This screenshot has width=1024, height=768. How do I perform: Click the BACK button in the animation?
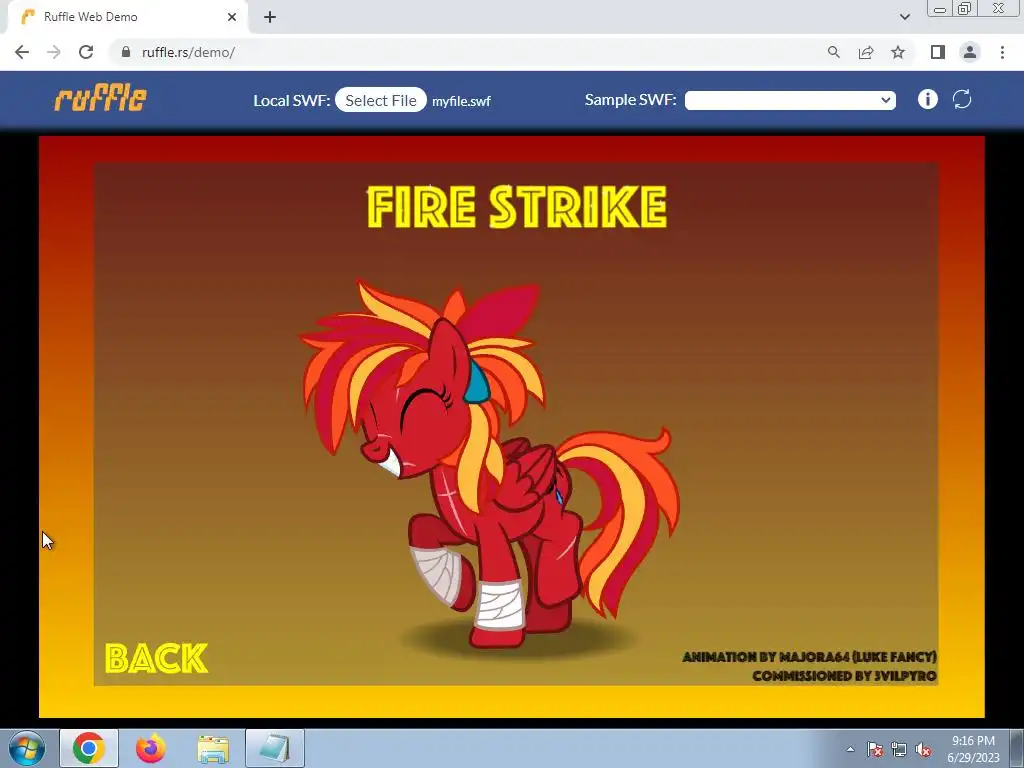pyautogui.click(x=156, y=658)
